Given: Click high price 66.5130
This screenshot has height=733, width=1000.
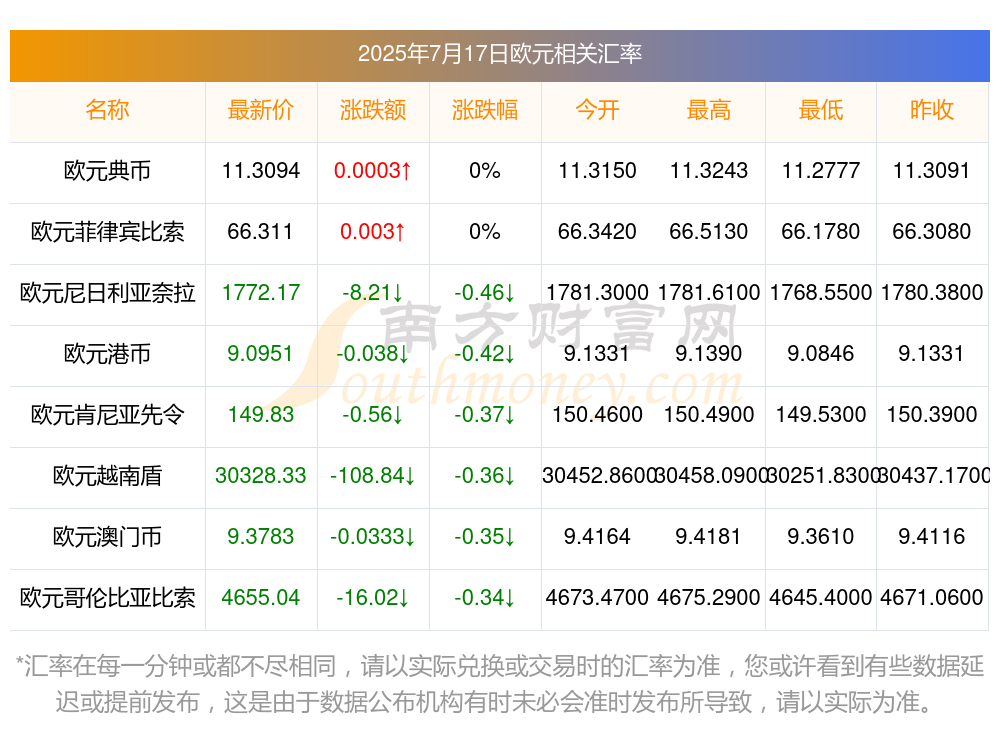Looking at the screenshot, I should tap(709, 232).
